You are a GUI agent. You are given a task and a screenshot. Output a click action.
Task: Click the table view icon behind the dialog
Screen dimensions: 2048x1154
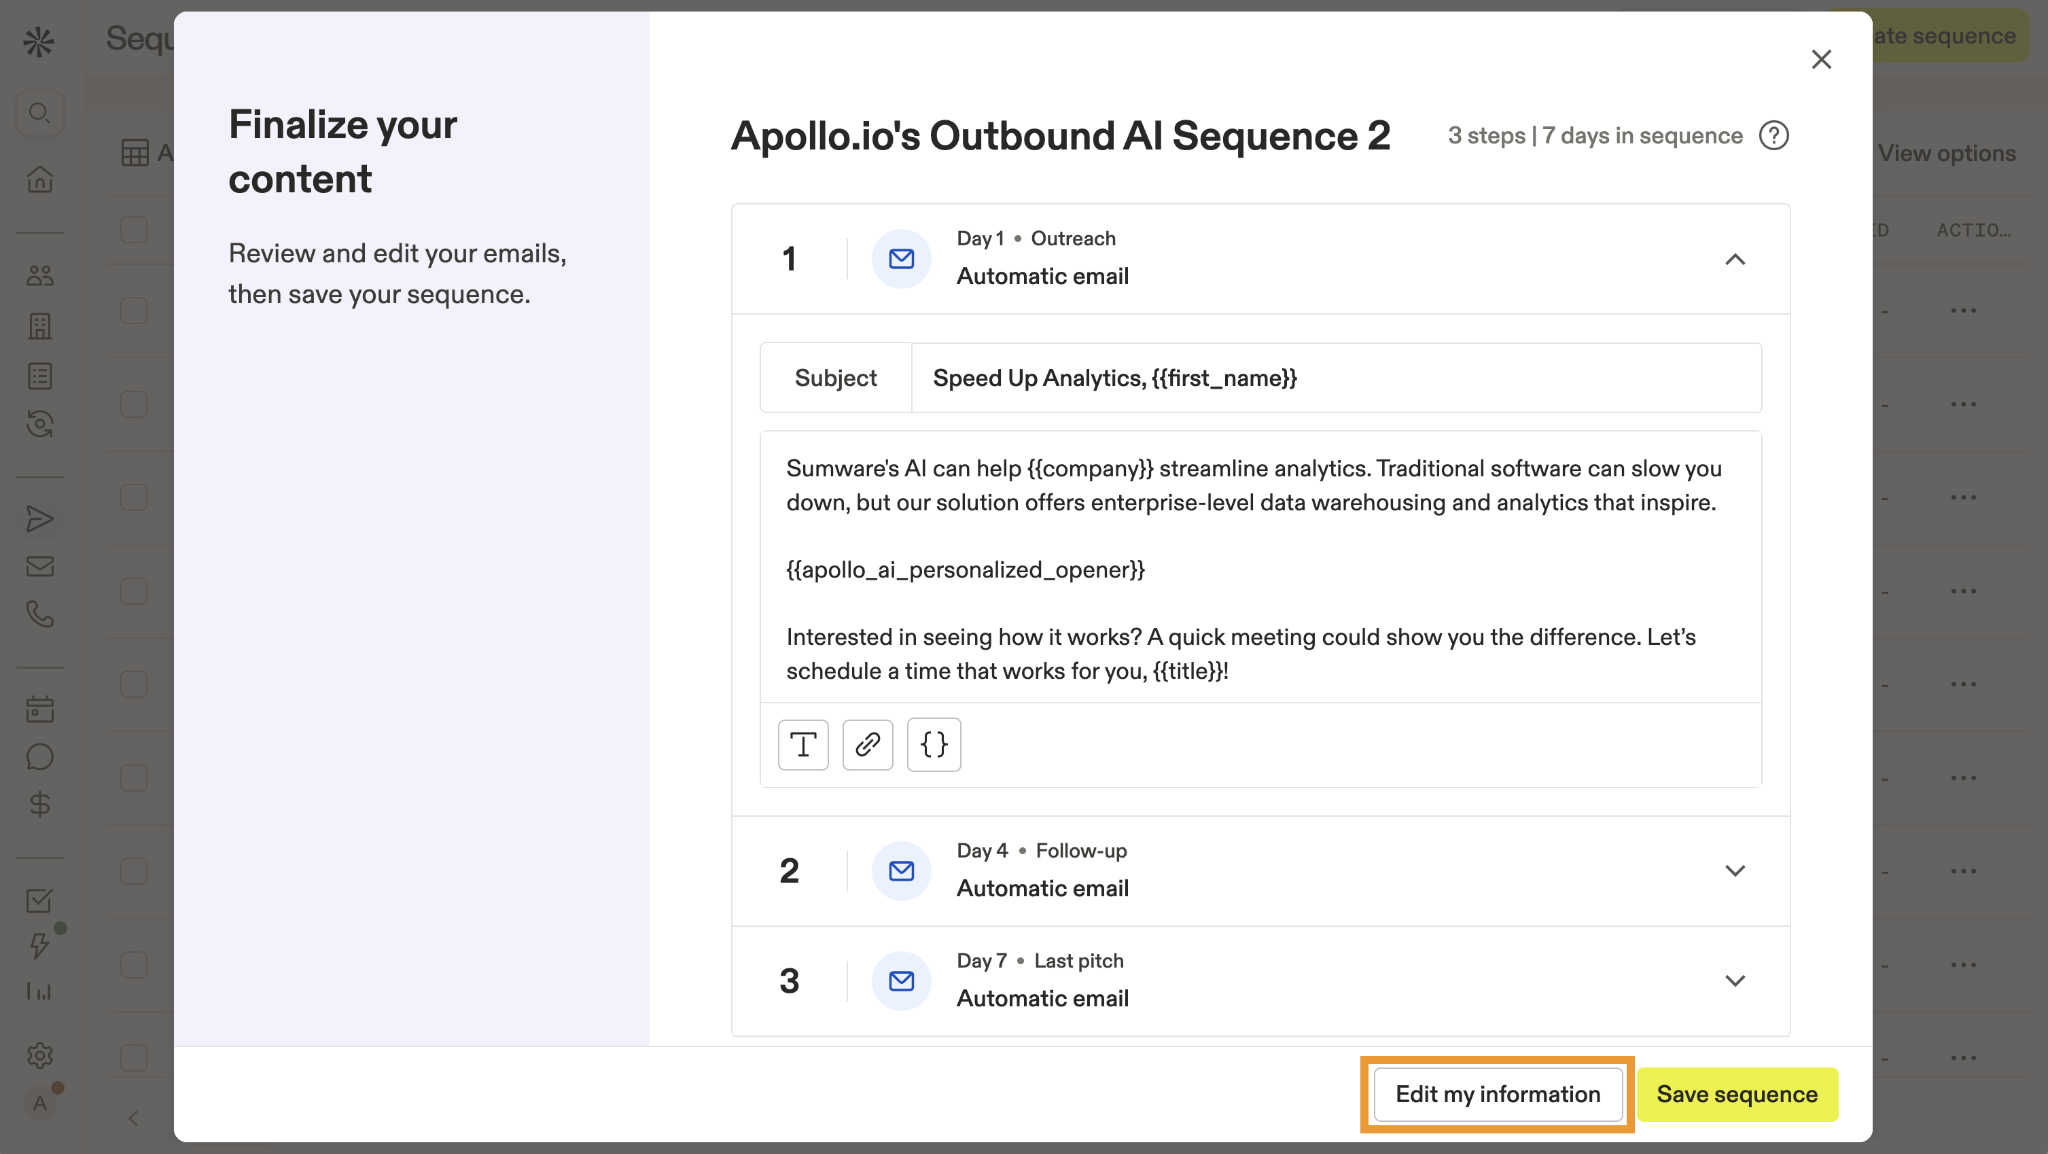[135, 153]
